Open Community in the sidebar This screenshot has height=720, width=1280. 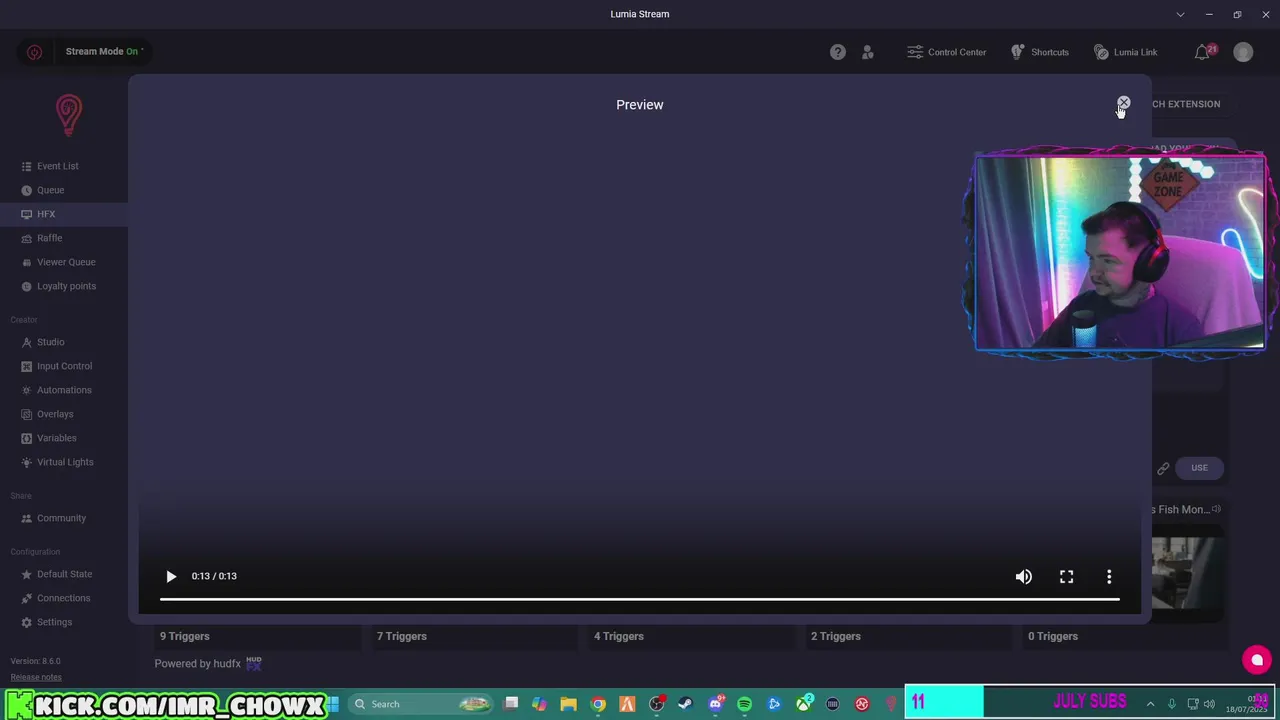61,518
